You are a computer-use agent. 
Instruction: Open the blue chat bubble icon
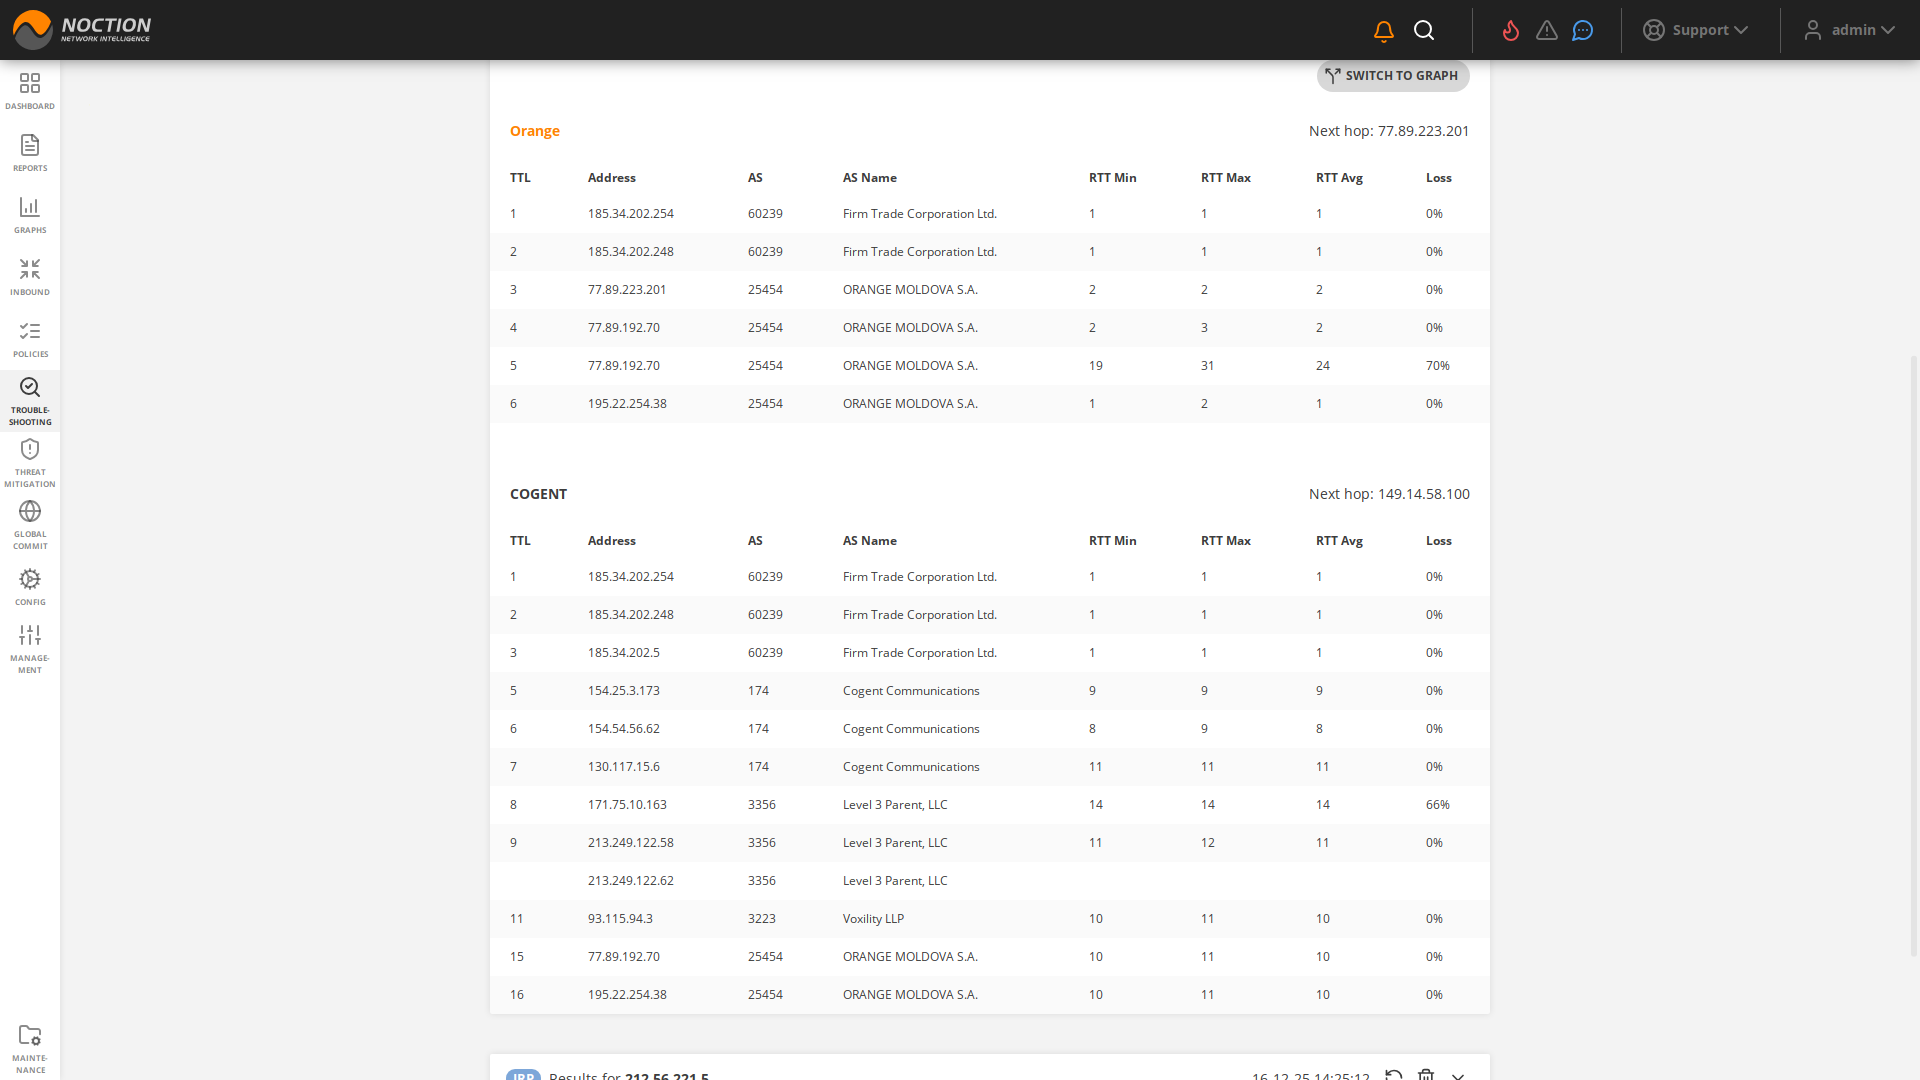point(1582,31)
